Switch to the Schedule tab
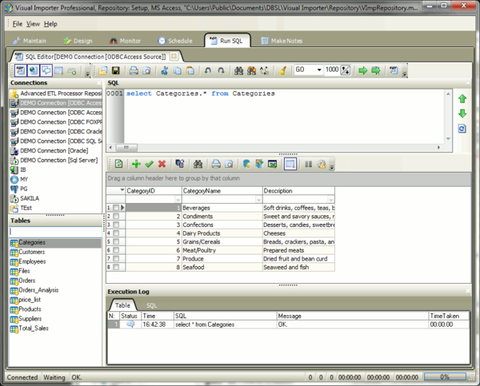 (175, 41)
